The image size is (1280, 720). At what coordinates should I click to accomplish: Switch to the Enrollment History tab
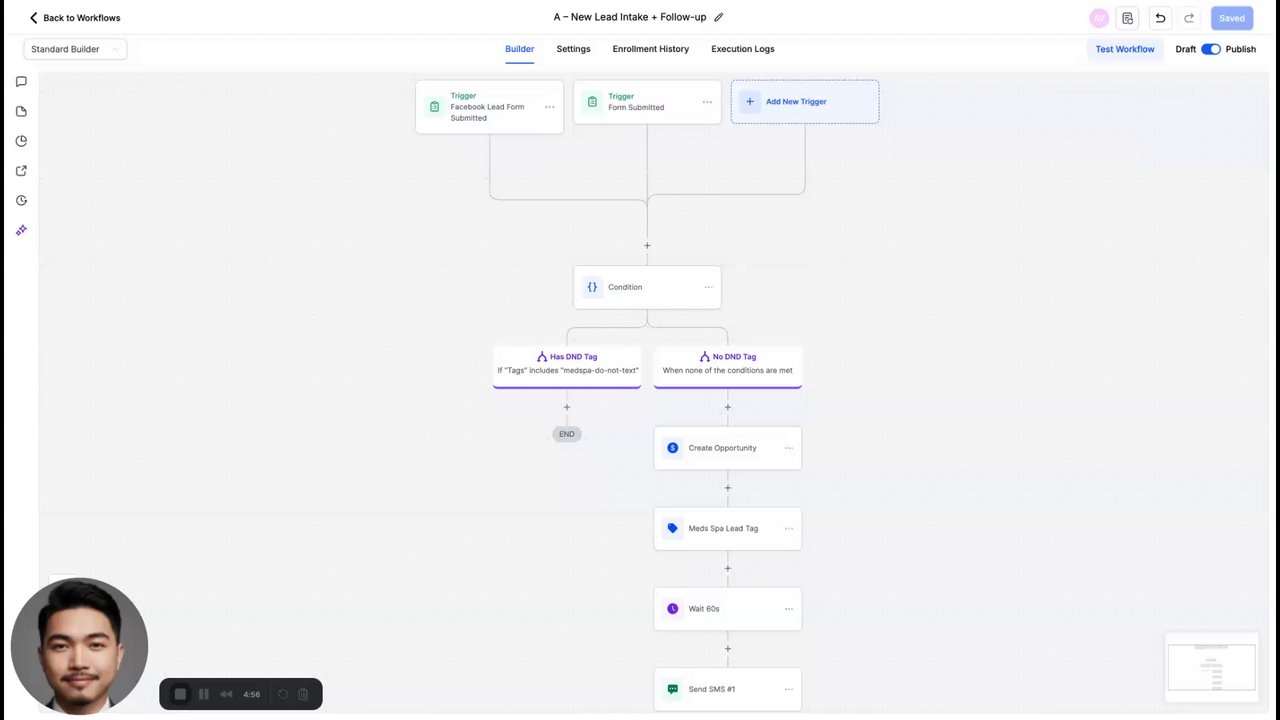click(650, 49)
